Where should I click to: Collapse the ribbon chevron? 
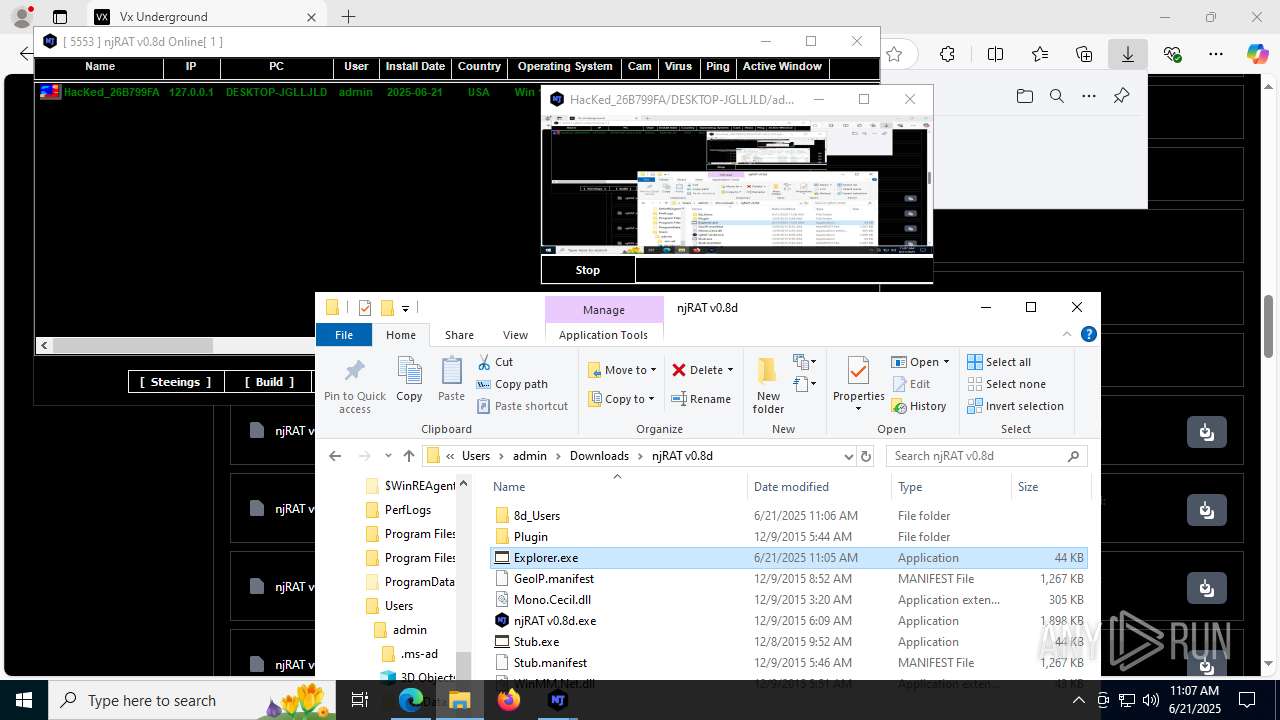1066,335
